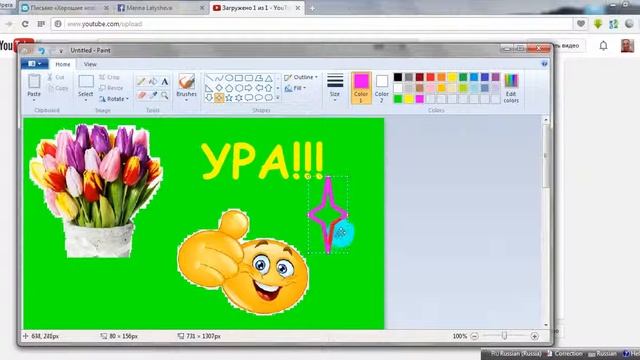The width and height of the screenshot is (640, 360).
Task: Click the Undo arrow in Paint title bar
Action: tap(42, 51)
